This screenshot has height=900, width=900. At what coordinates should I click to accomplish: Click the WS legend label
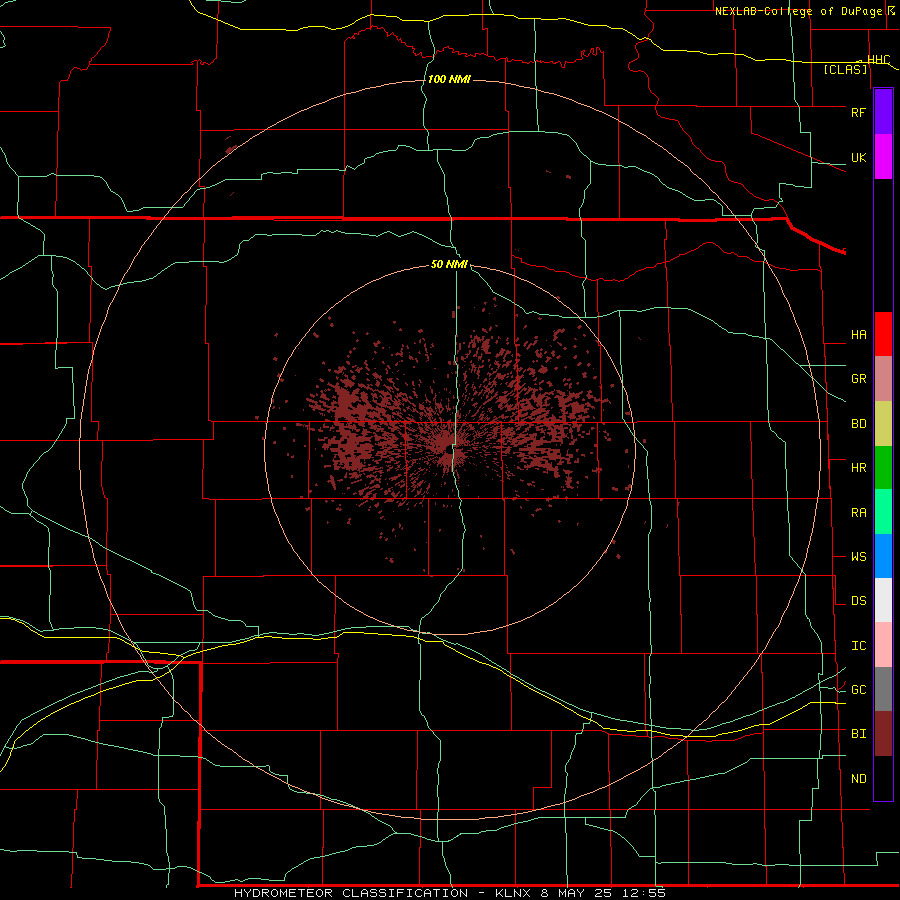(x=858, y=557)
